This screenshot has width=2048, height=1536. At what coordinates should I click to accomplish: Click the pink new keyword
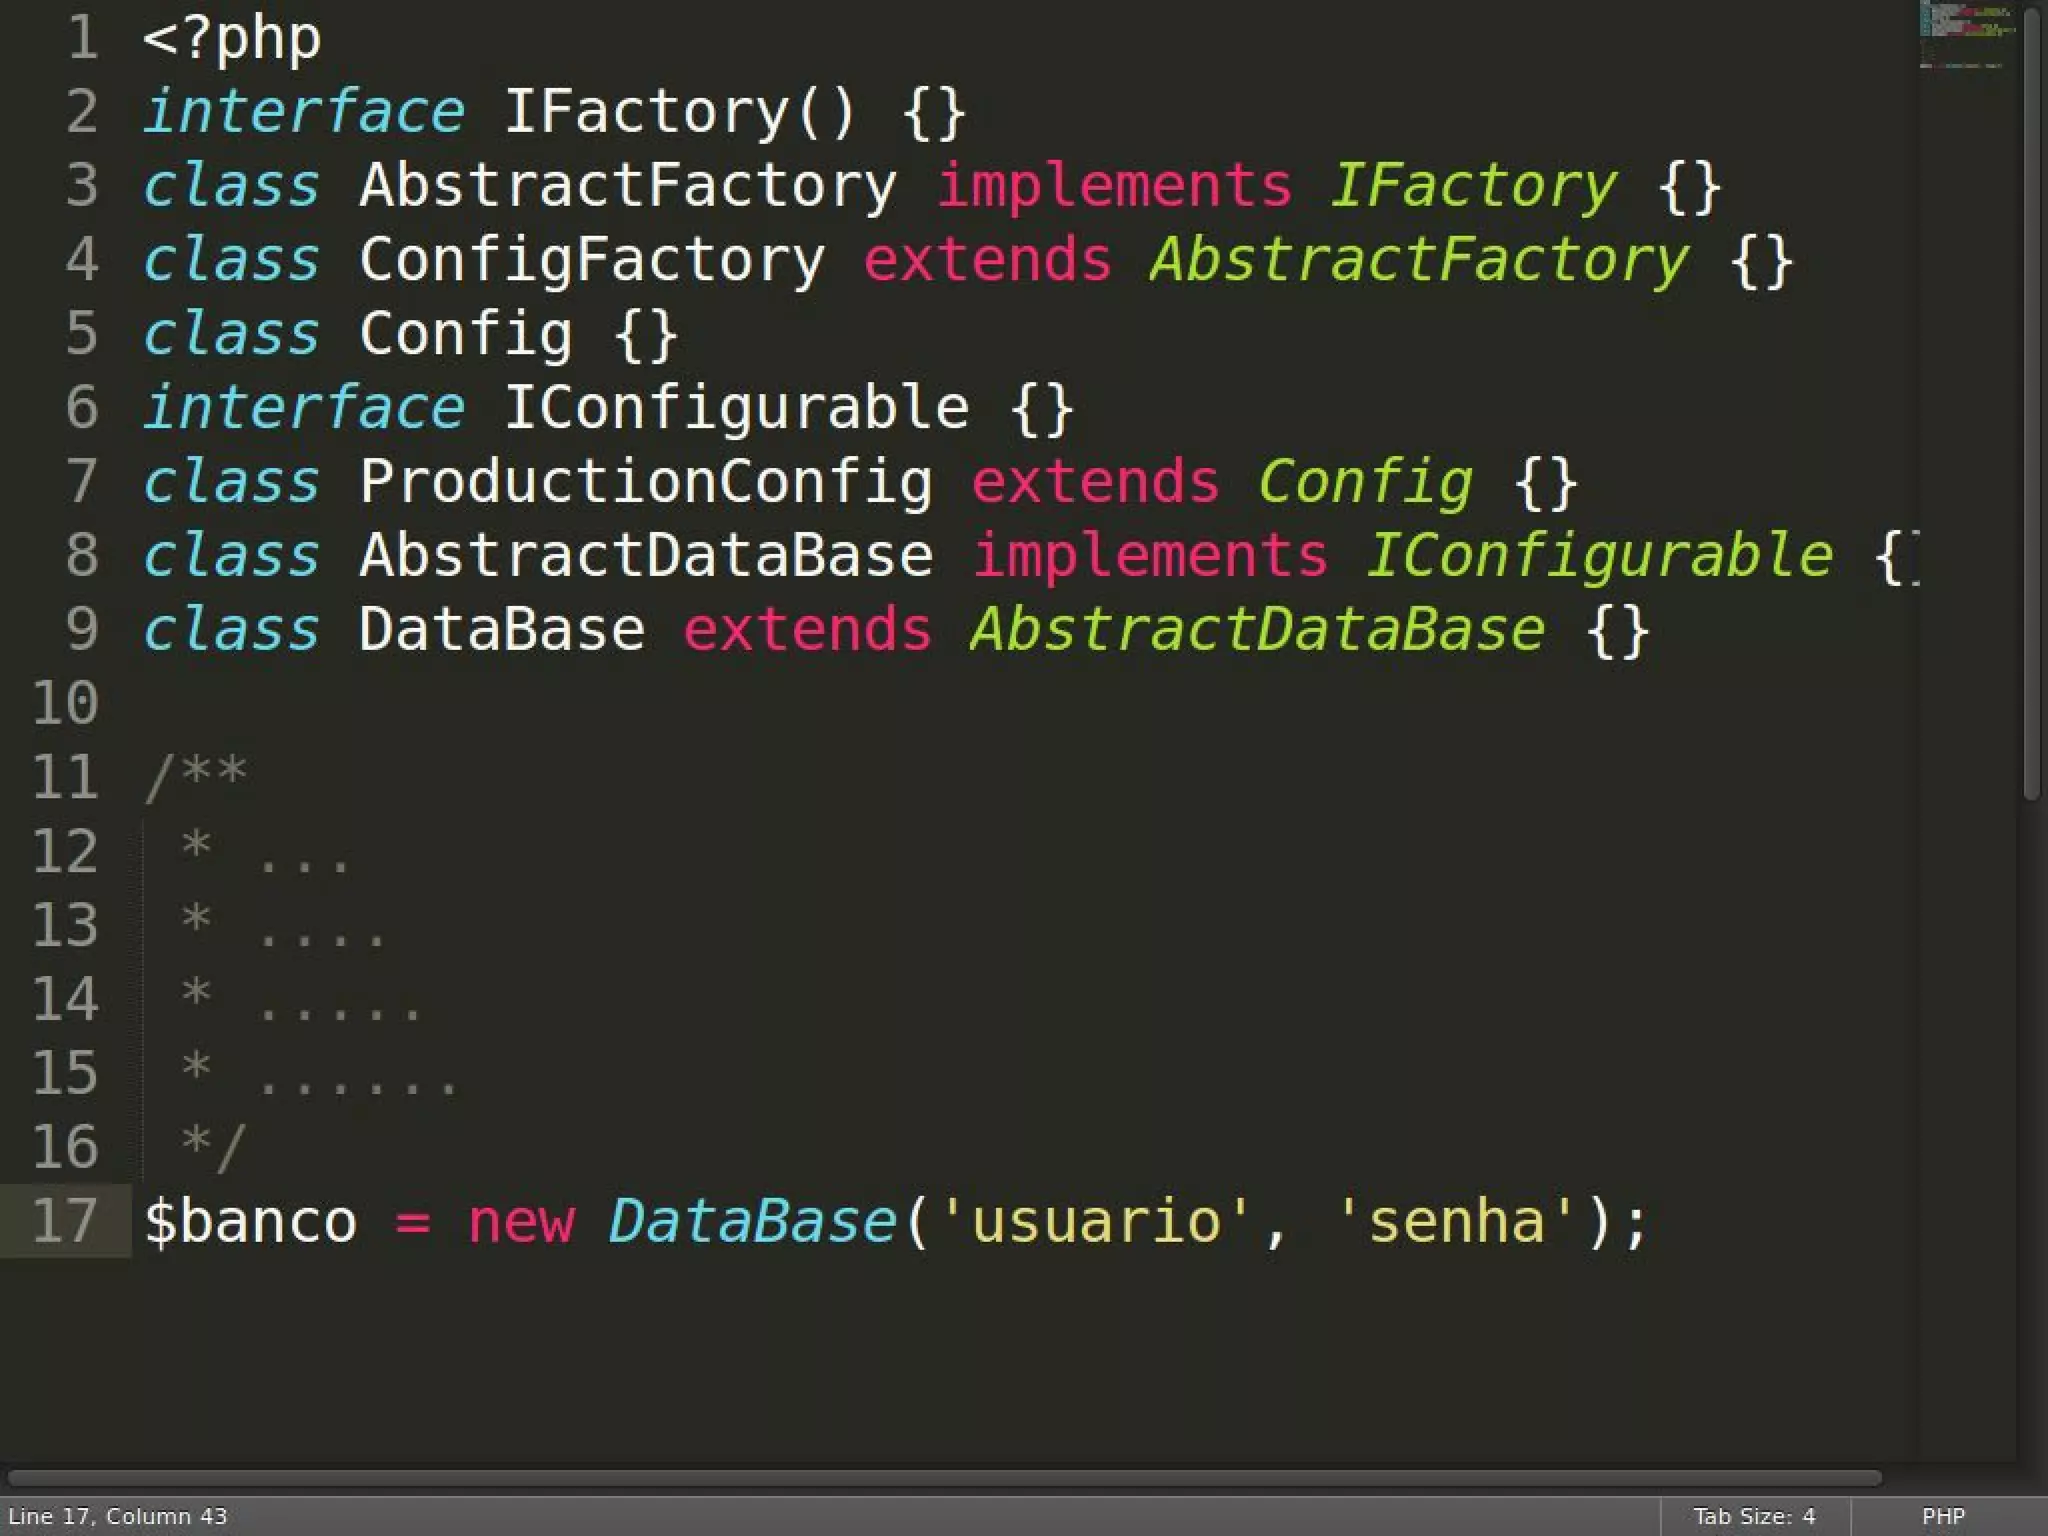pyautogui.click(x=521, y=1221)
